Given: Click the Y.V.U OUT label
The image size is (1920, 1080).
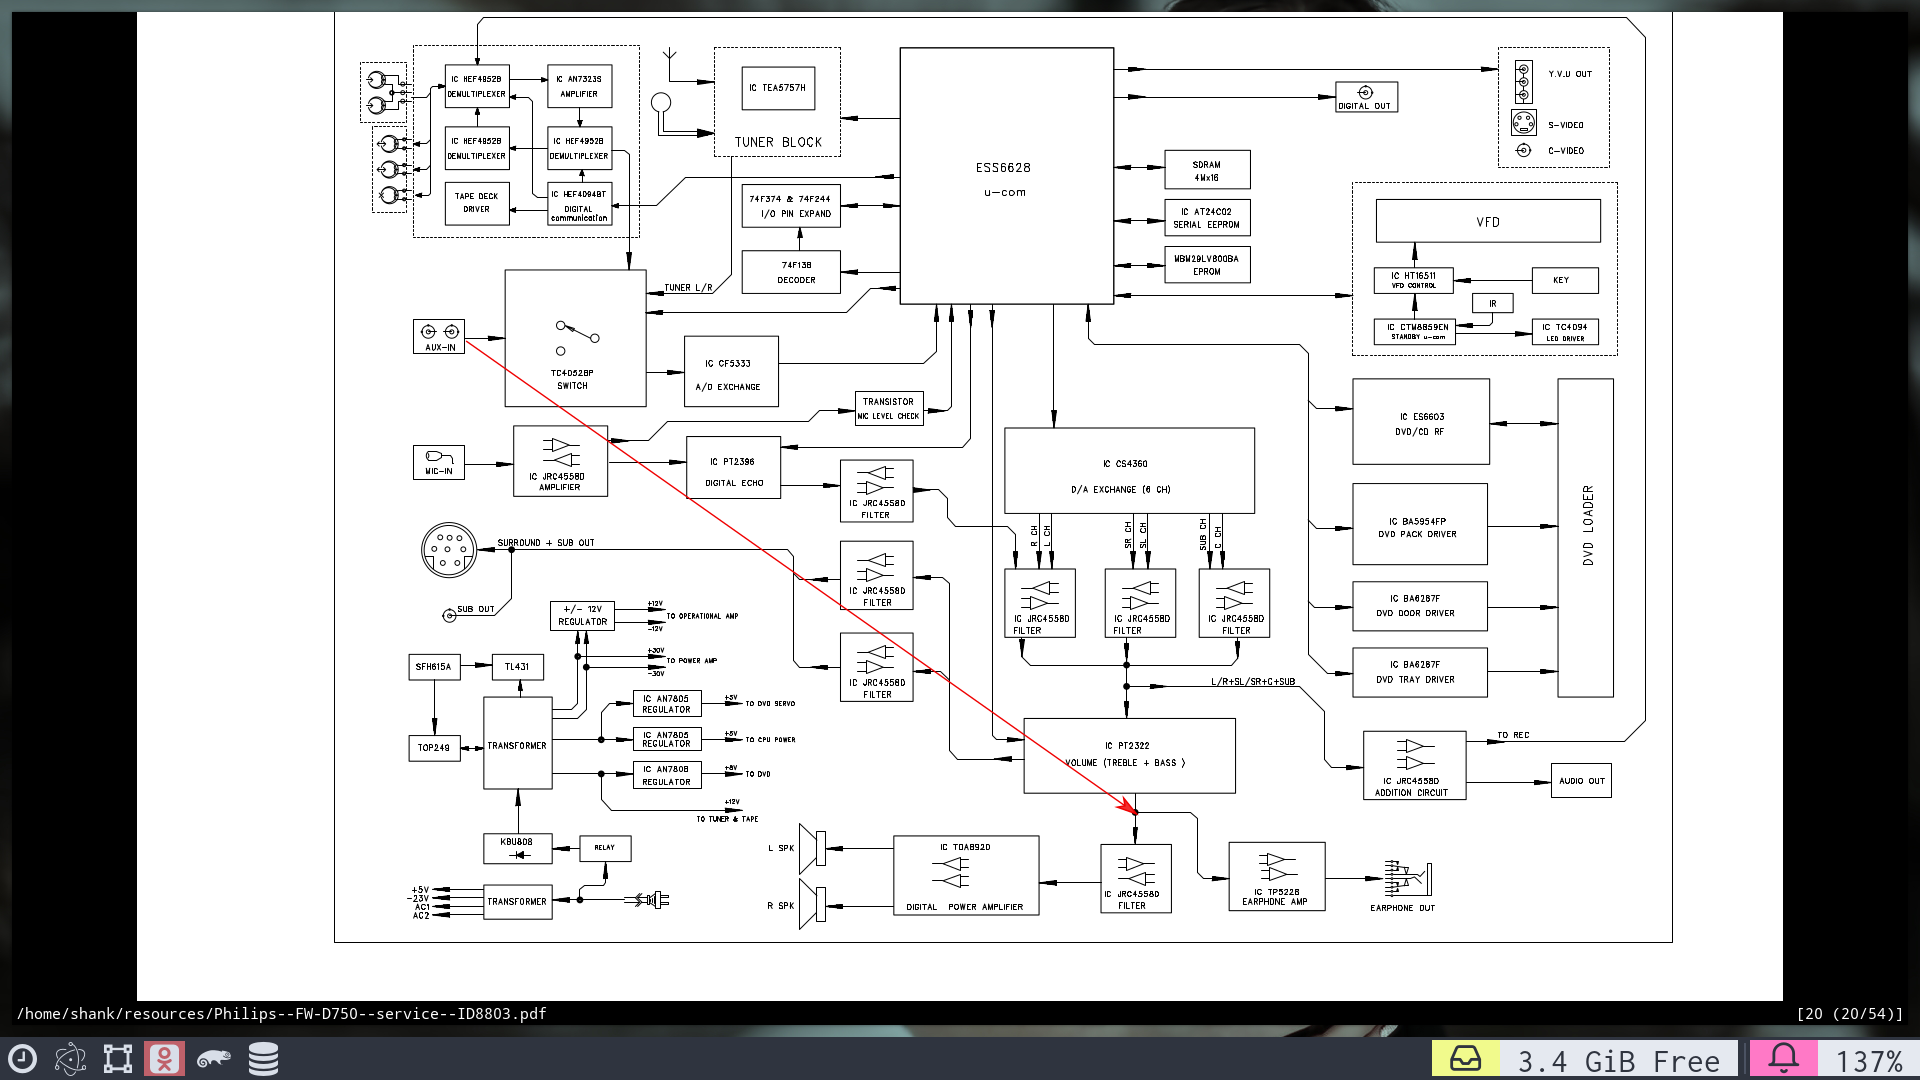Looking at the screenshot, I should (1570, 74).
